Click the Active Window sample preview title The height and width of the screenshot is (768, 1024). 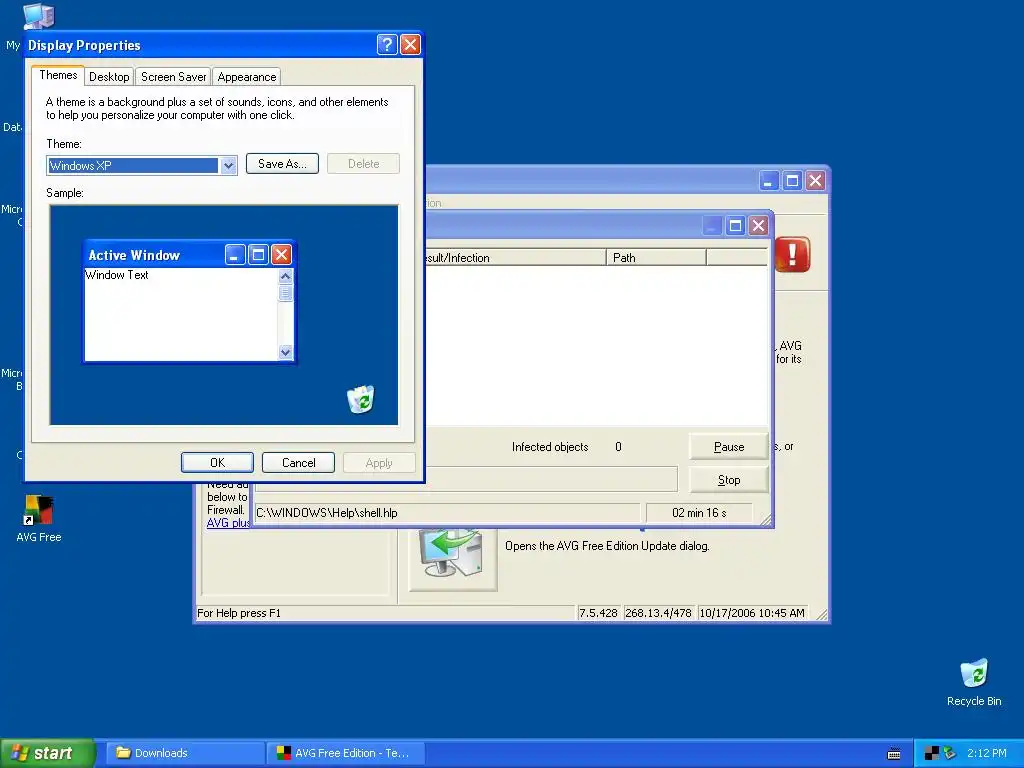pyautogui.click(x=134, y=255)
